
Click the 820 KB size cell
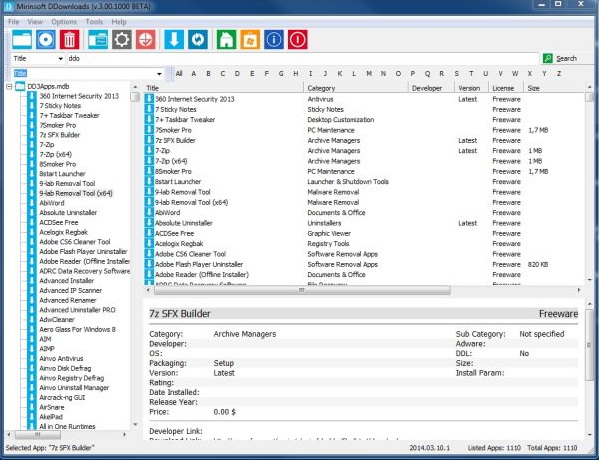pyautogui.click(x=538, y=264)
